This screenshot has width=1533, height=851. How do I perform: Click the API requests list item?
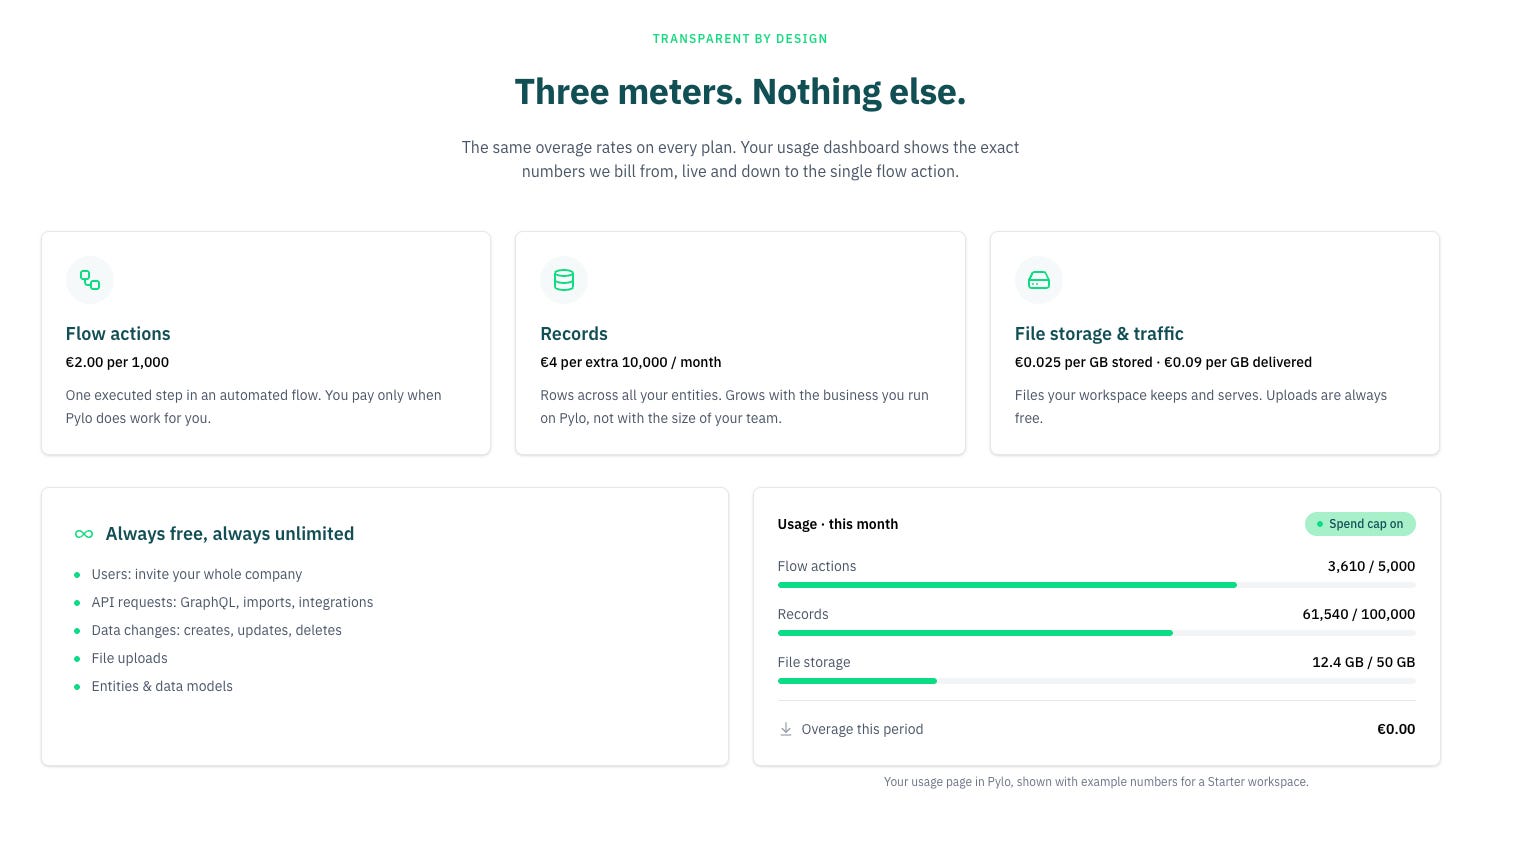(232, 602)
